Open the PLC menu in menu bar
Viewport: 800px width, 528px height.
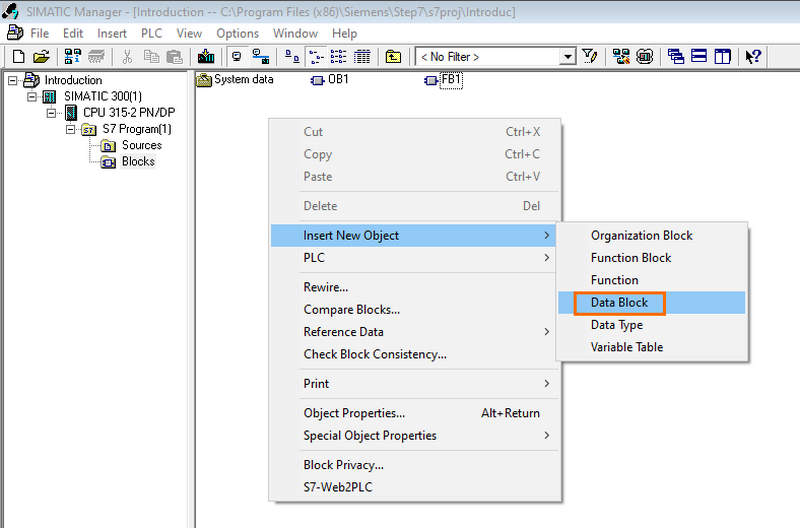152,34
